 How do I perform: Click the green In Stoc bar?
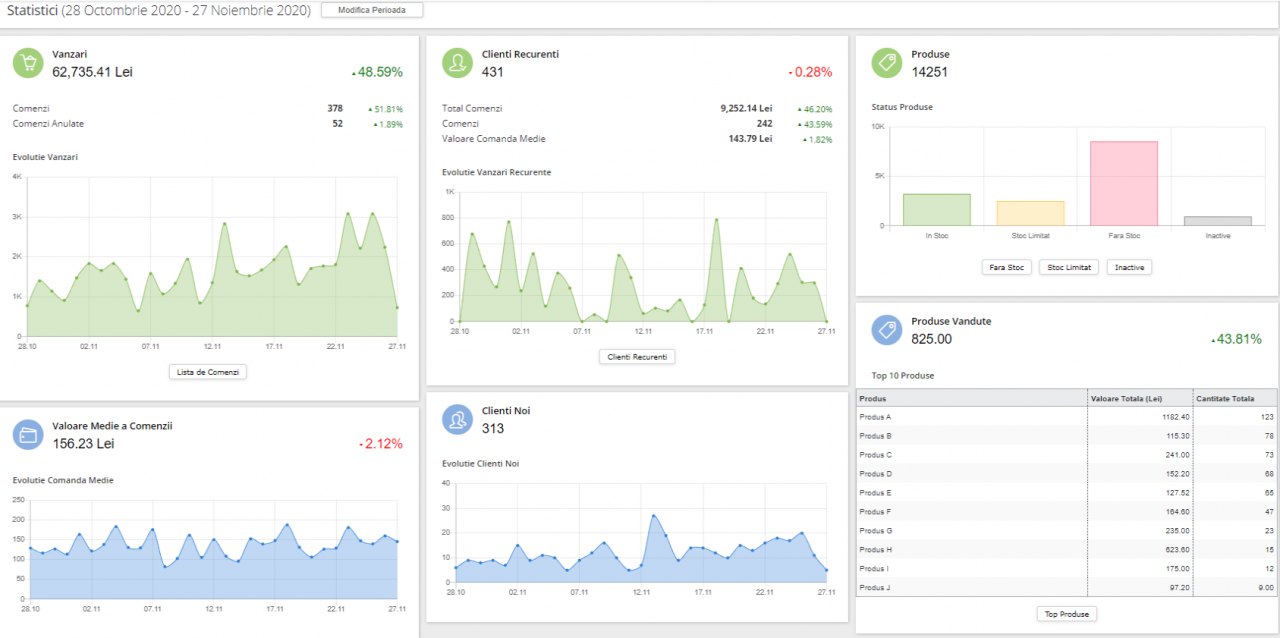tap(936, 210)
